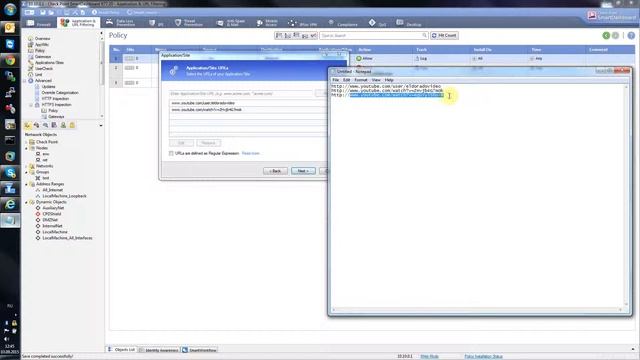This screenshot has width=640, height=360.
Task: Click the Back button in wizard
Action: 275,171
